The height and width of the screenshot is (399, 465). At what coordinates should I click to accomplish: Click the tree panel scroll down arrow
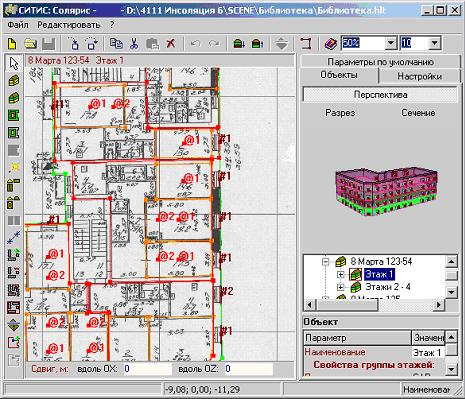pyautogui.click(x=451, y=292)
